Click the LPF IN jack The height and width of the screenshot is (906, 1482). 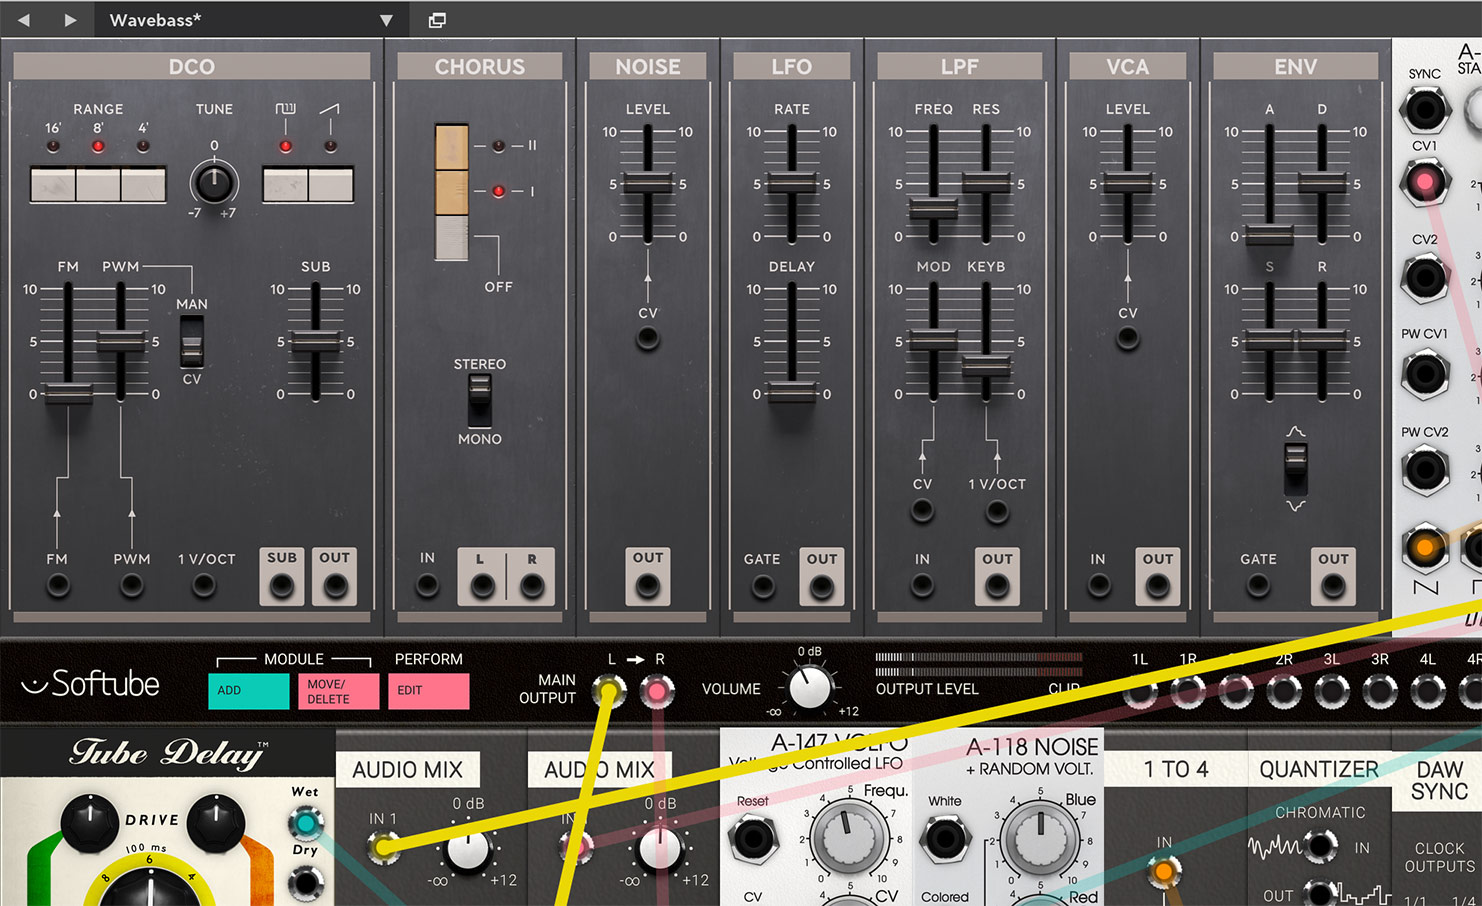tap(922, 586)
